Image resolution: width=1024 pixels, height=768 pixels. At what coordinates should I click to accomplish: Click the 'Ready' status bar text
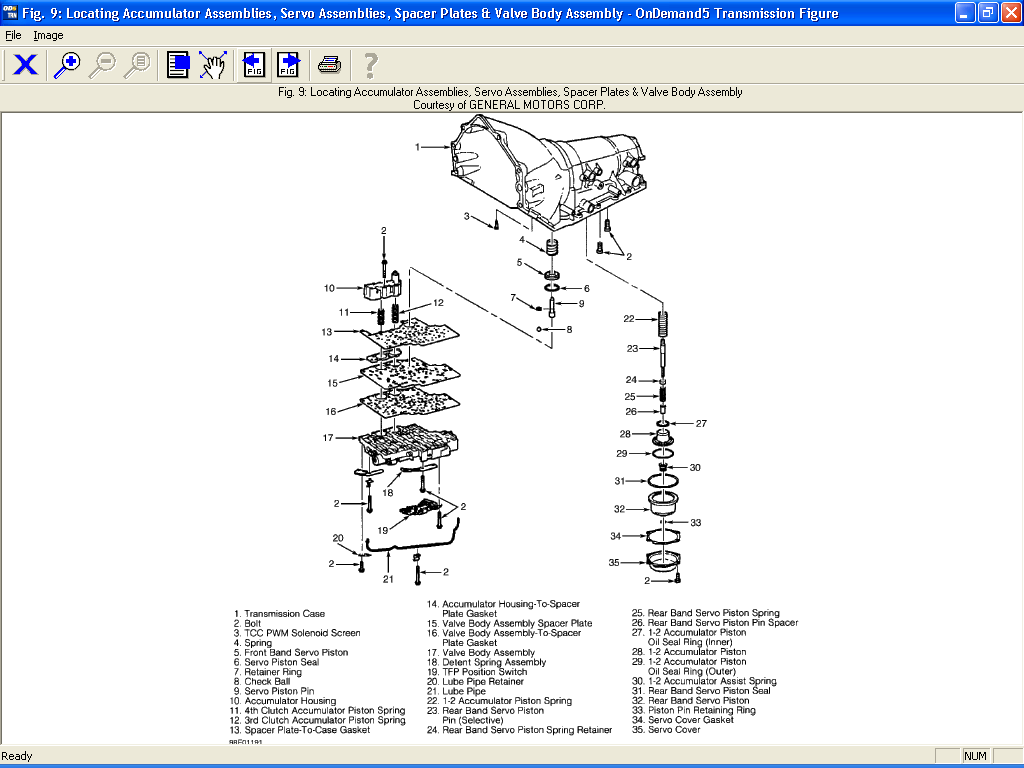pos(17,756)
